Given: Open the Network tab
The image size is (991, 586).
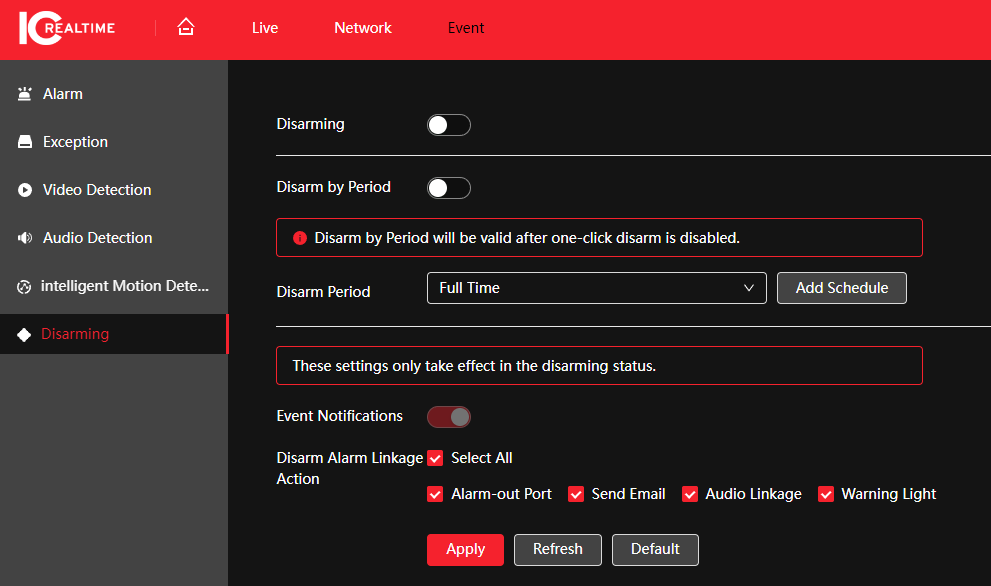Looking at the screenshot, I should (363, 28).
